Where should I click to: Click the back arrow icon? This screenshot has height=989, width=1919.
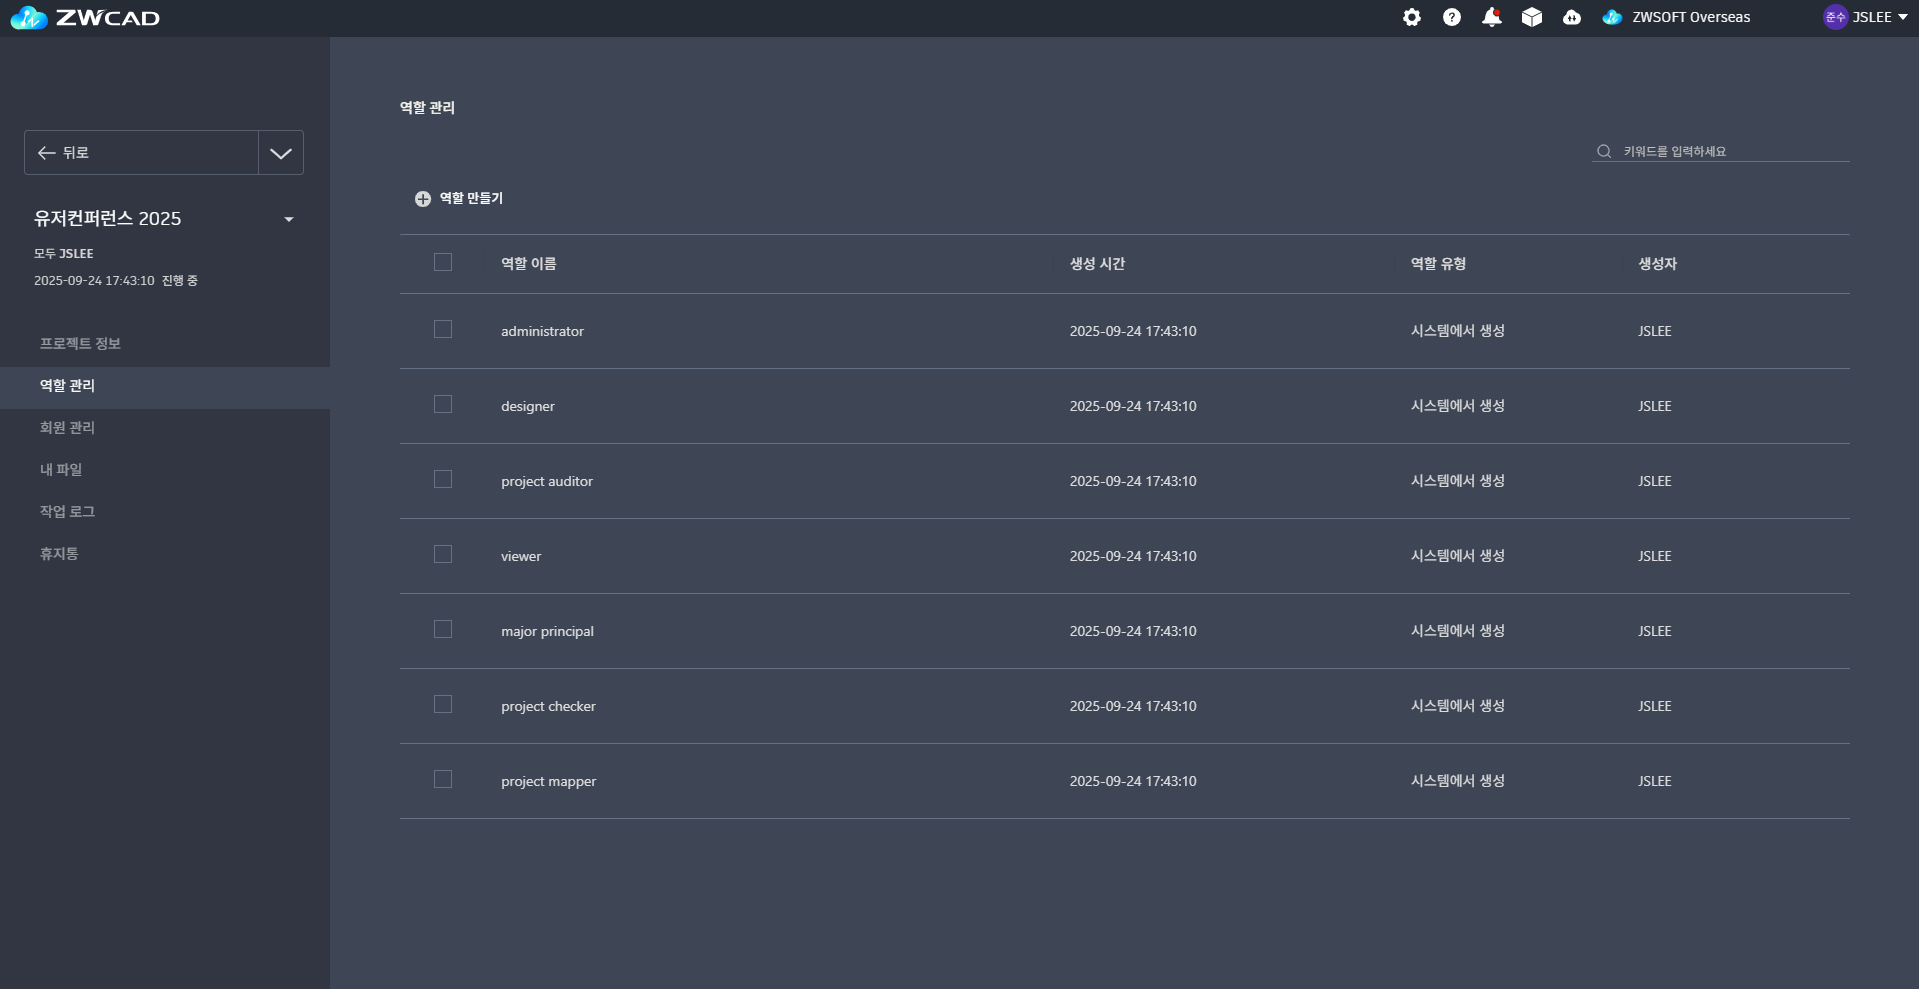point(46,153)
